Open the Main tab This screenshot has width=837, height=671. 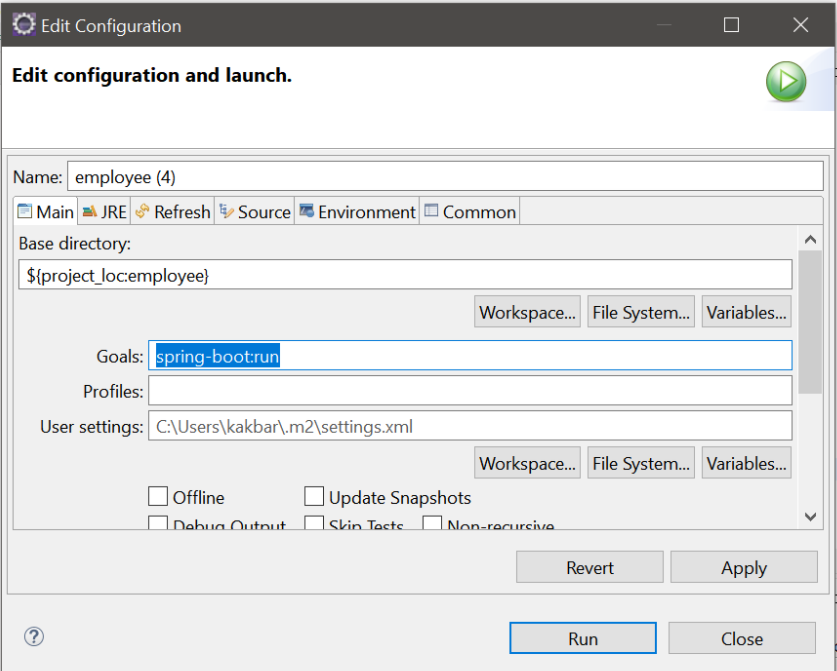pos(46,212)
